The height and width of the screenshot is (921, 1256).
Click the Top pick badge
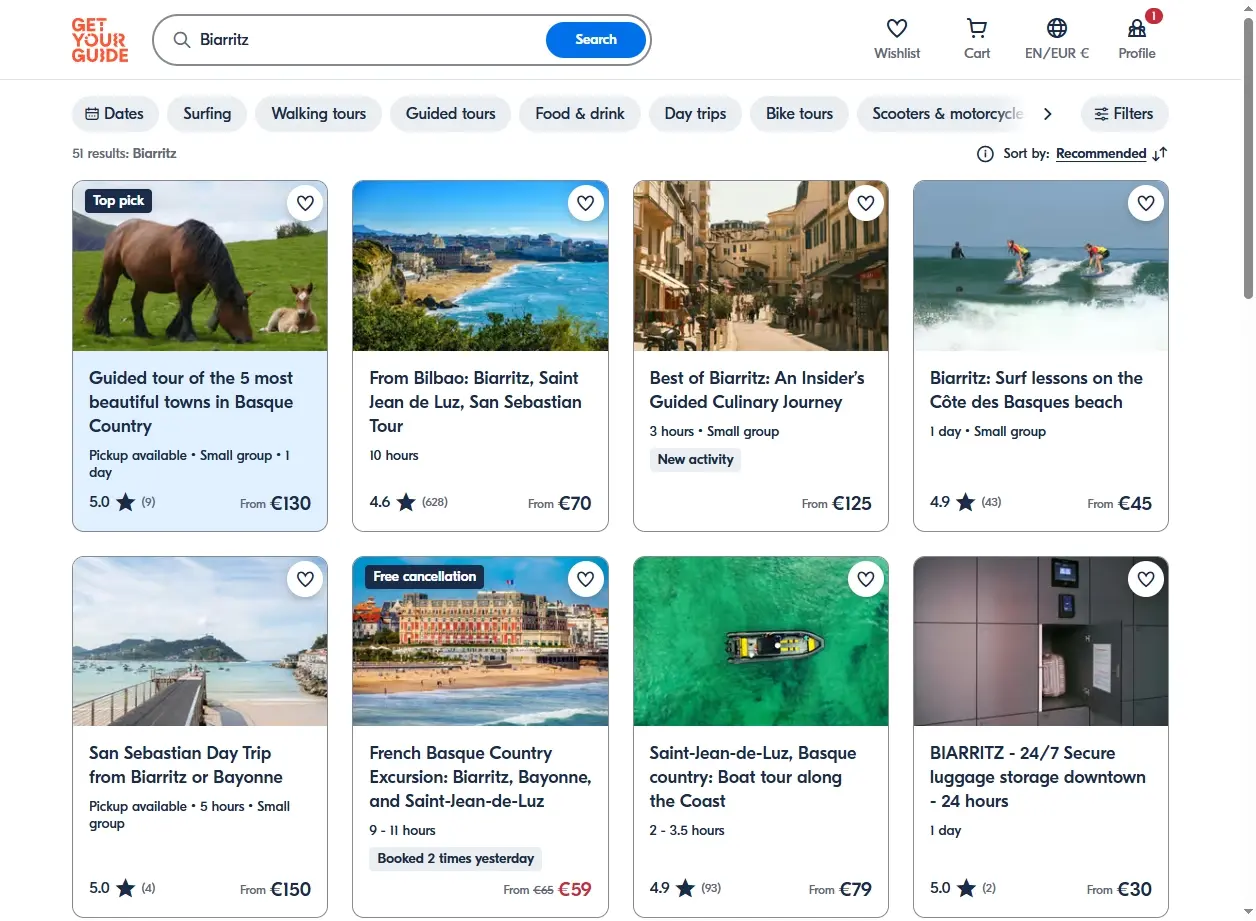(119, 201)
